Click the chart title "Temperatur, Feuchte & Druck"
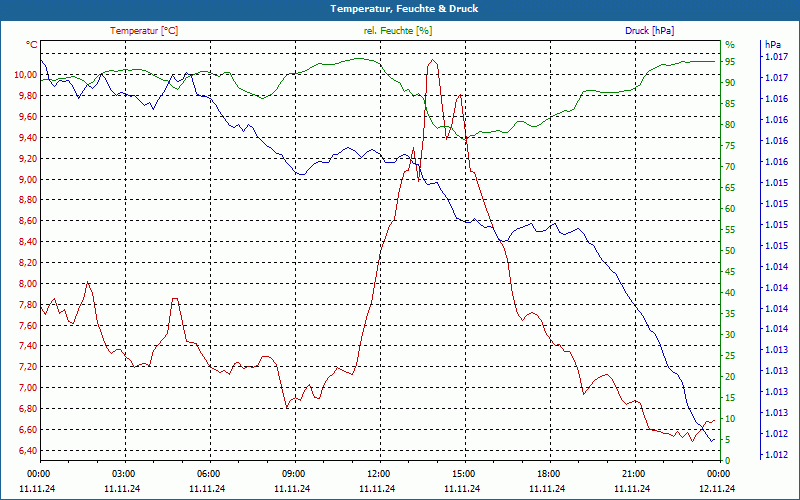 pos(404,9)
